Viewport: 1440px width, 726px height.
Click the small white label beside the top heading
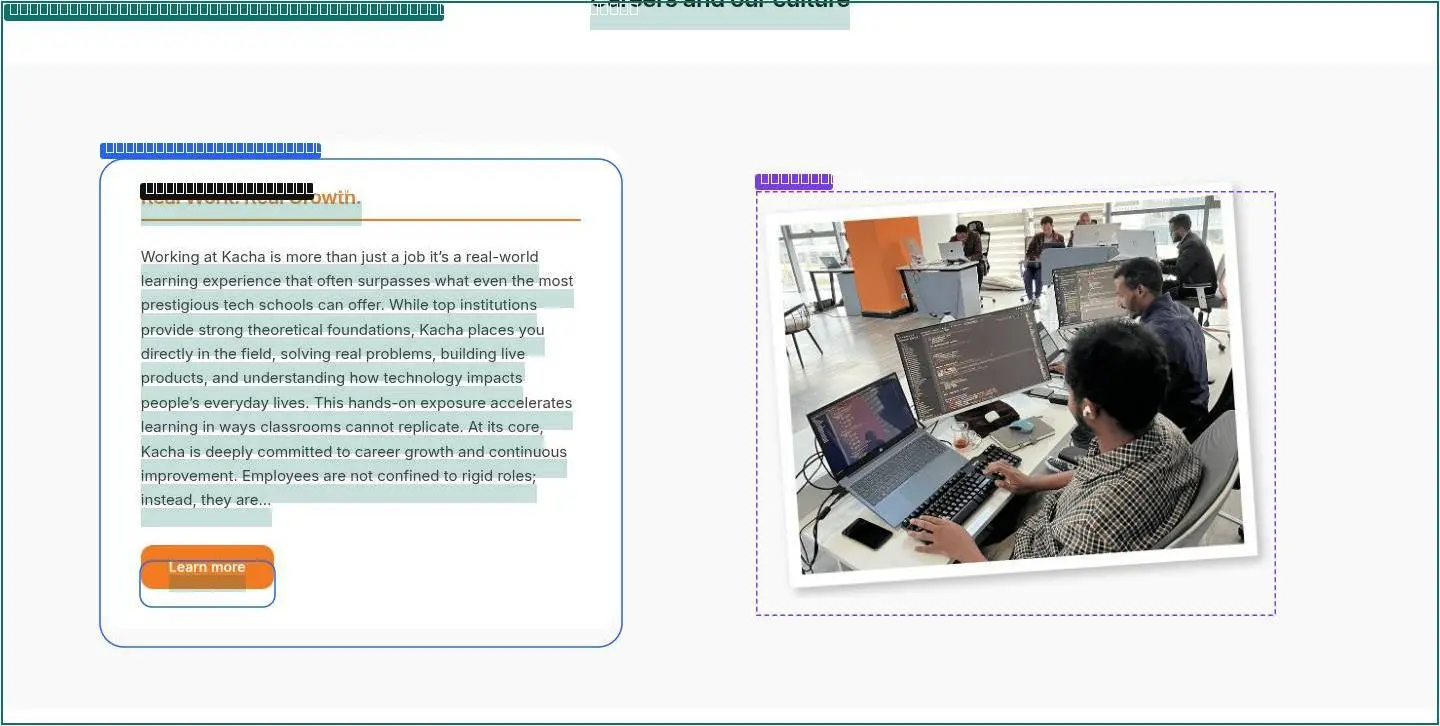click(x=614, y=10)
